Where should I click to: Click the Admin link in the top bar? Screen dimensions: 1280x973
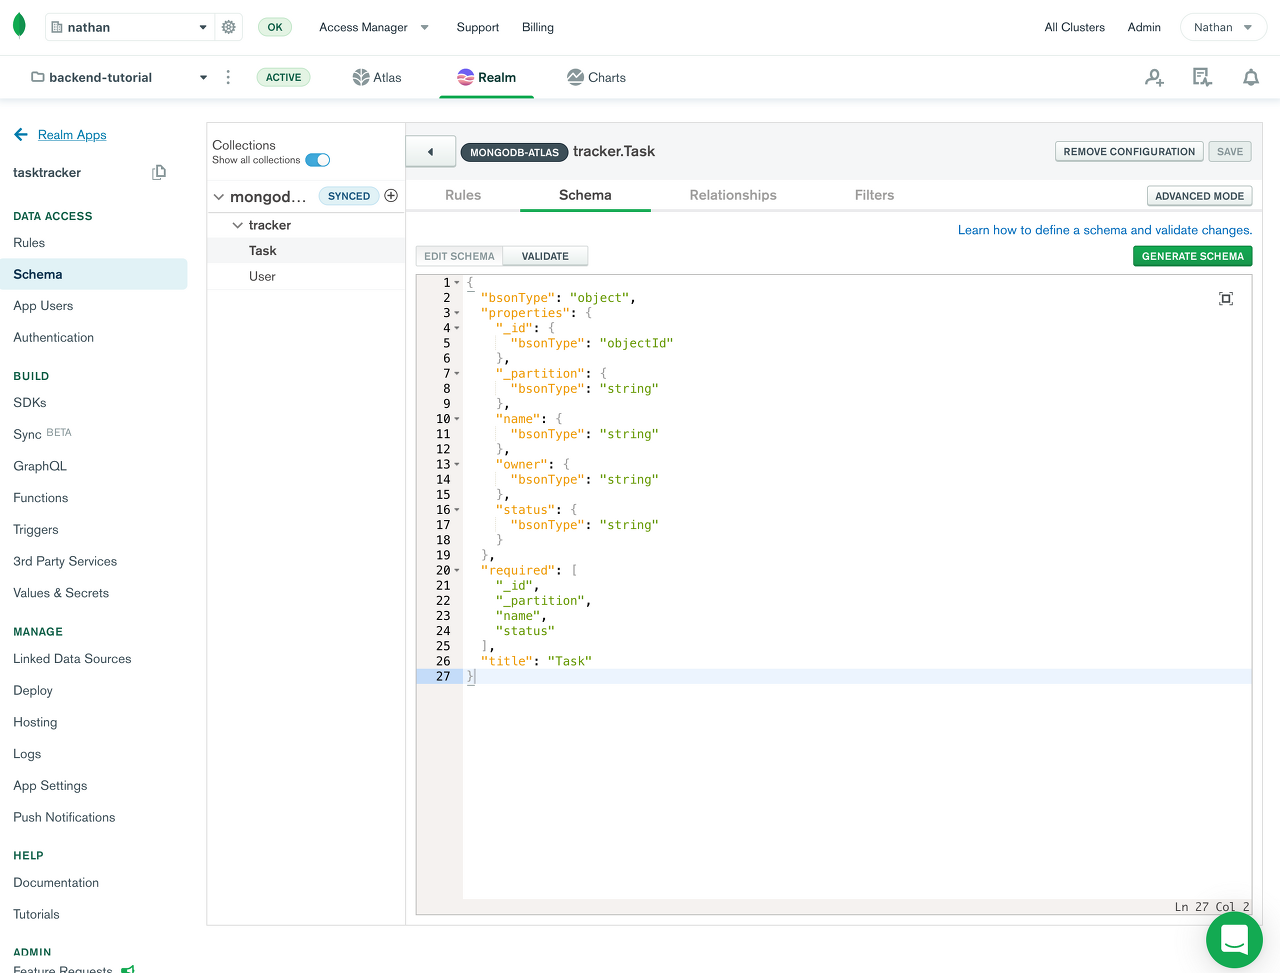pyautogui.click(x=1144, y=27)
